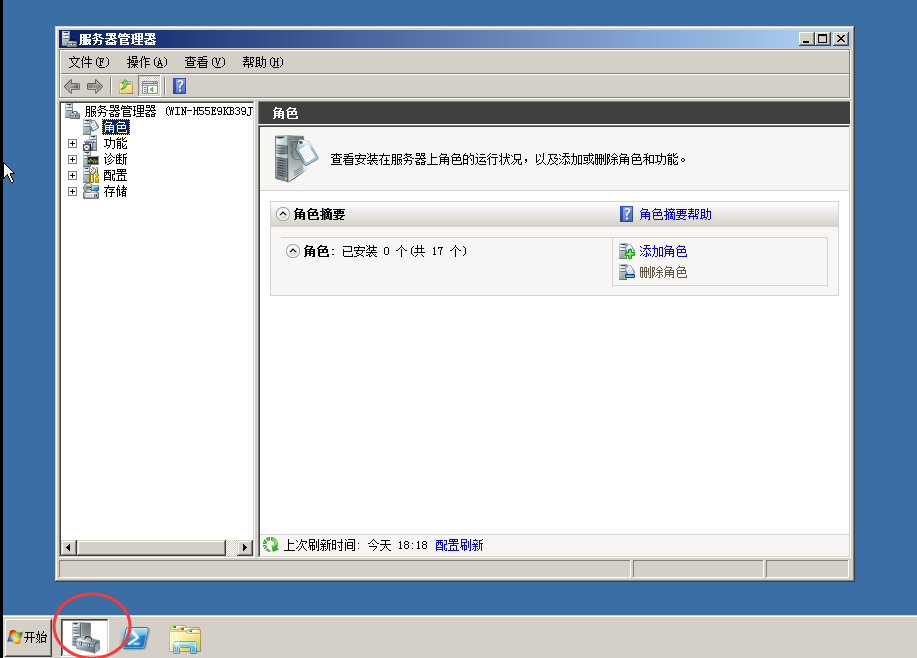The height and width of the screenshot is (658, 917).
Task: Click the 添加角色 green plus icon
Action: coord(629,251)
